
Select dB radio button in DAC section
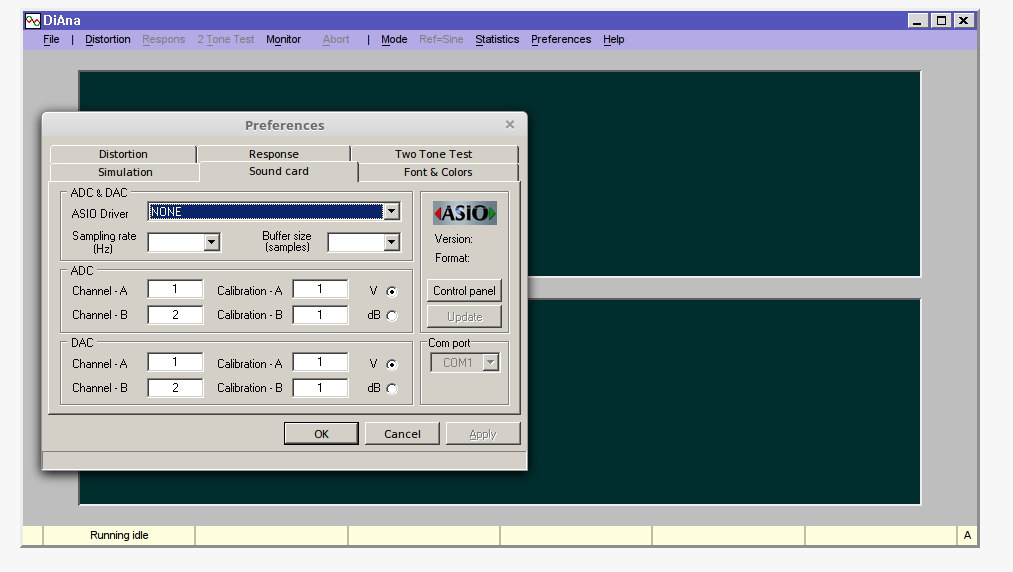coord(392,388)
